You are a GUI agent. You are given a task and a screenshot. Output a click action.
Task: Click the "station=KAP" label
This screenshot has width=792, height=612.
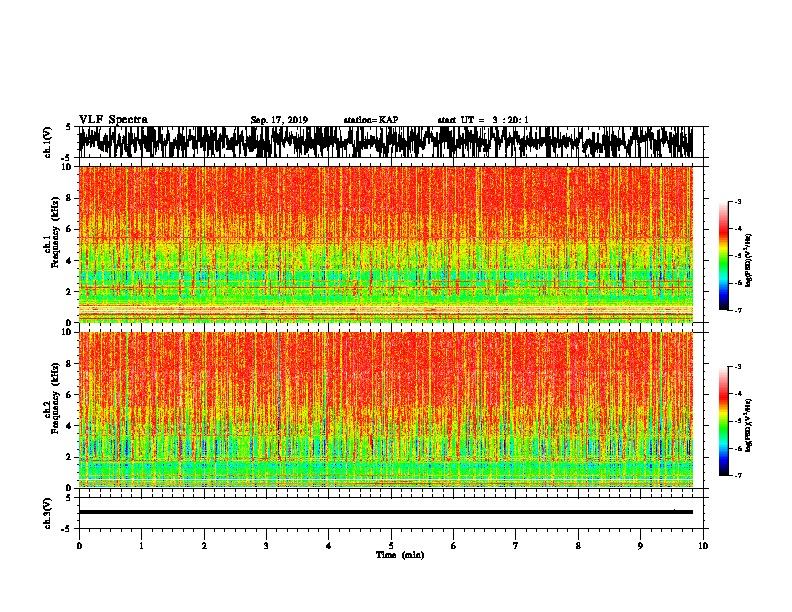(371, 120)
